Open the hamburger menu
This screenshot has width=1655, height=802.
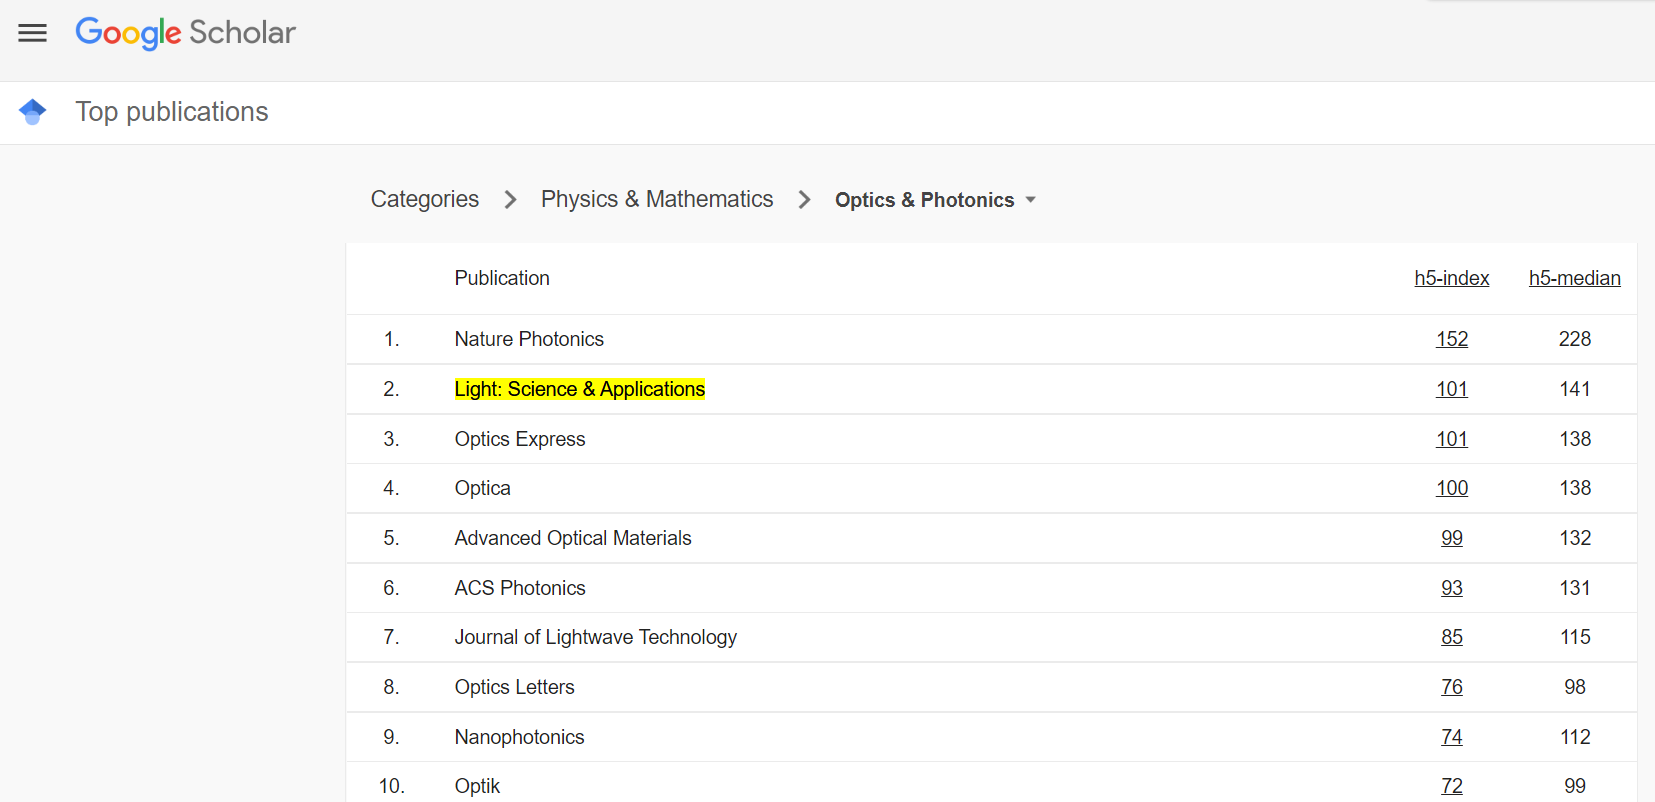(x=33, y=33)
